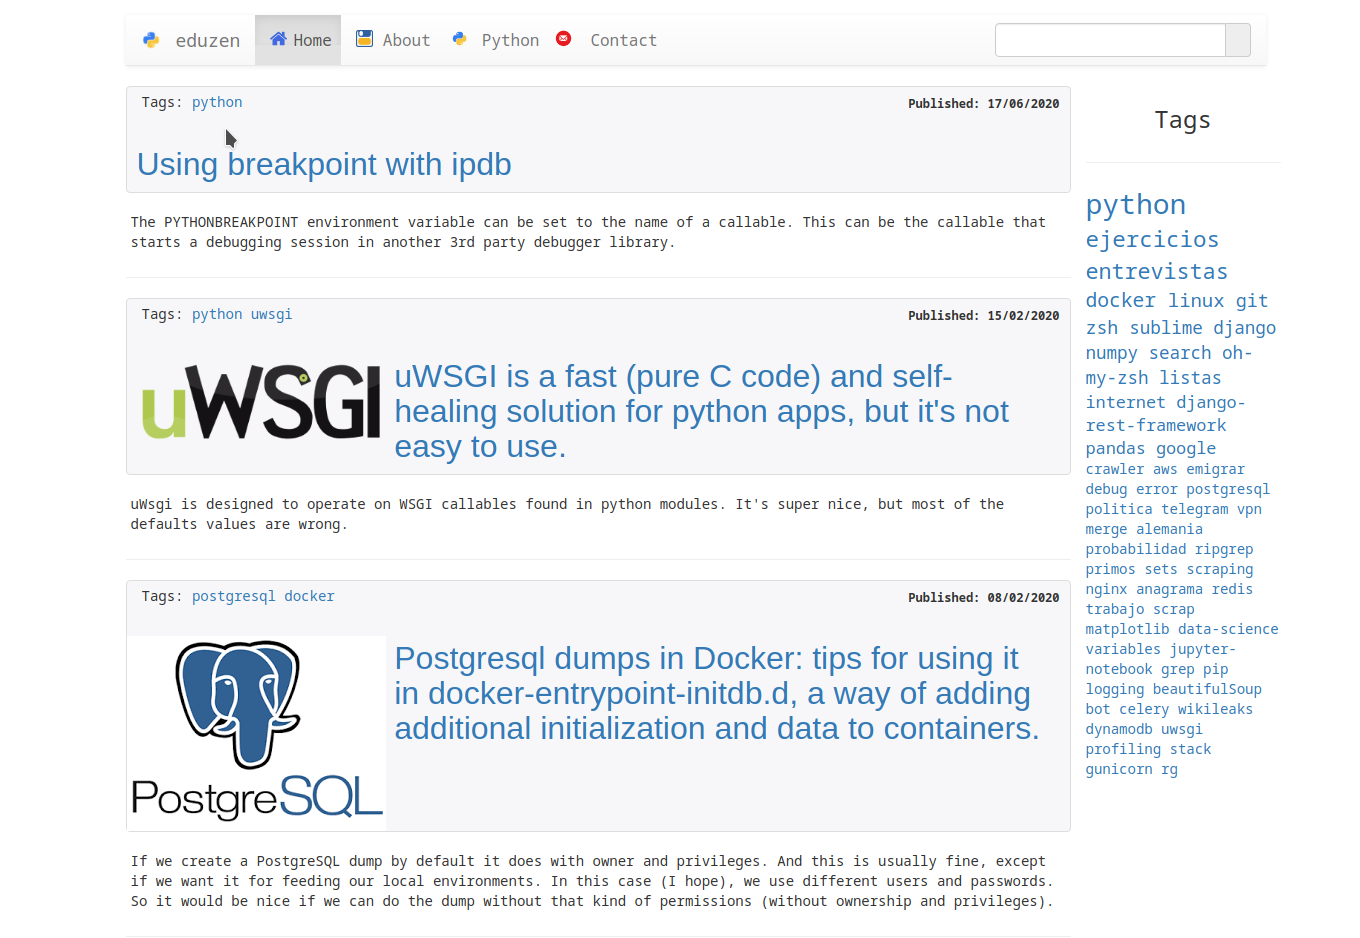Select the entrevistas tag in the sidebar
1360x938 pixels.
(x=1157, y=271)
